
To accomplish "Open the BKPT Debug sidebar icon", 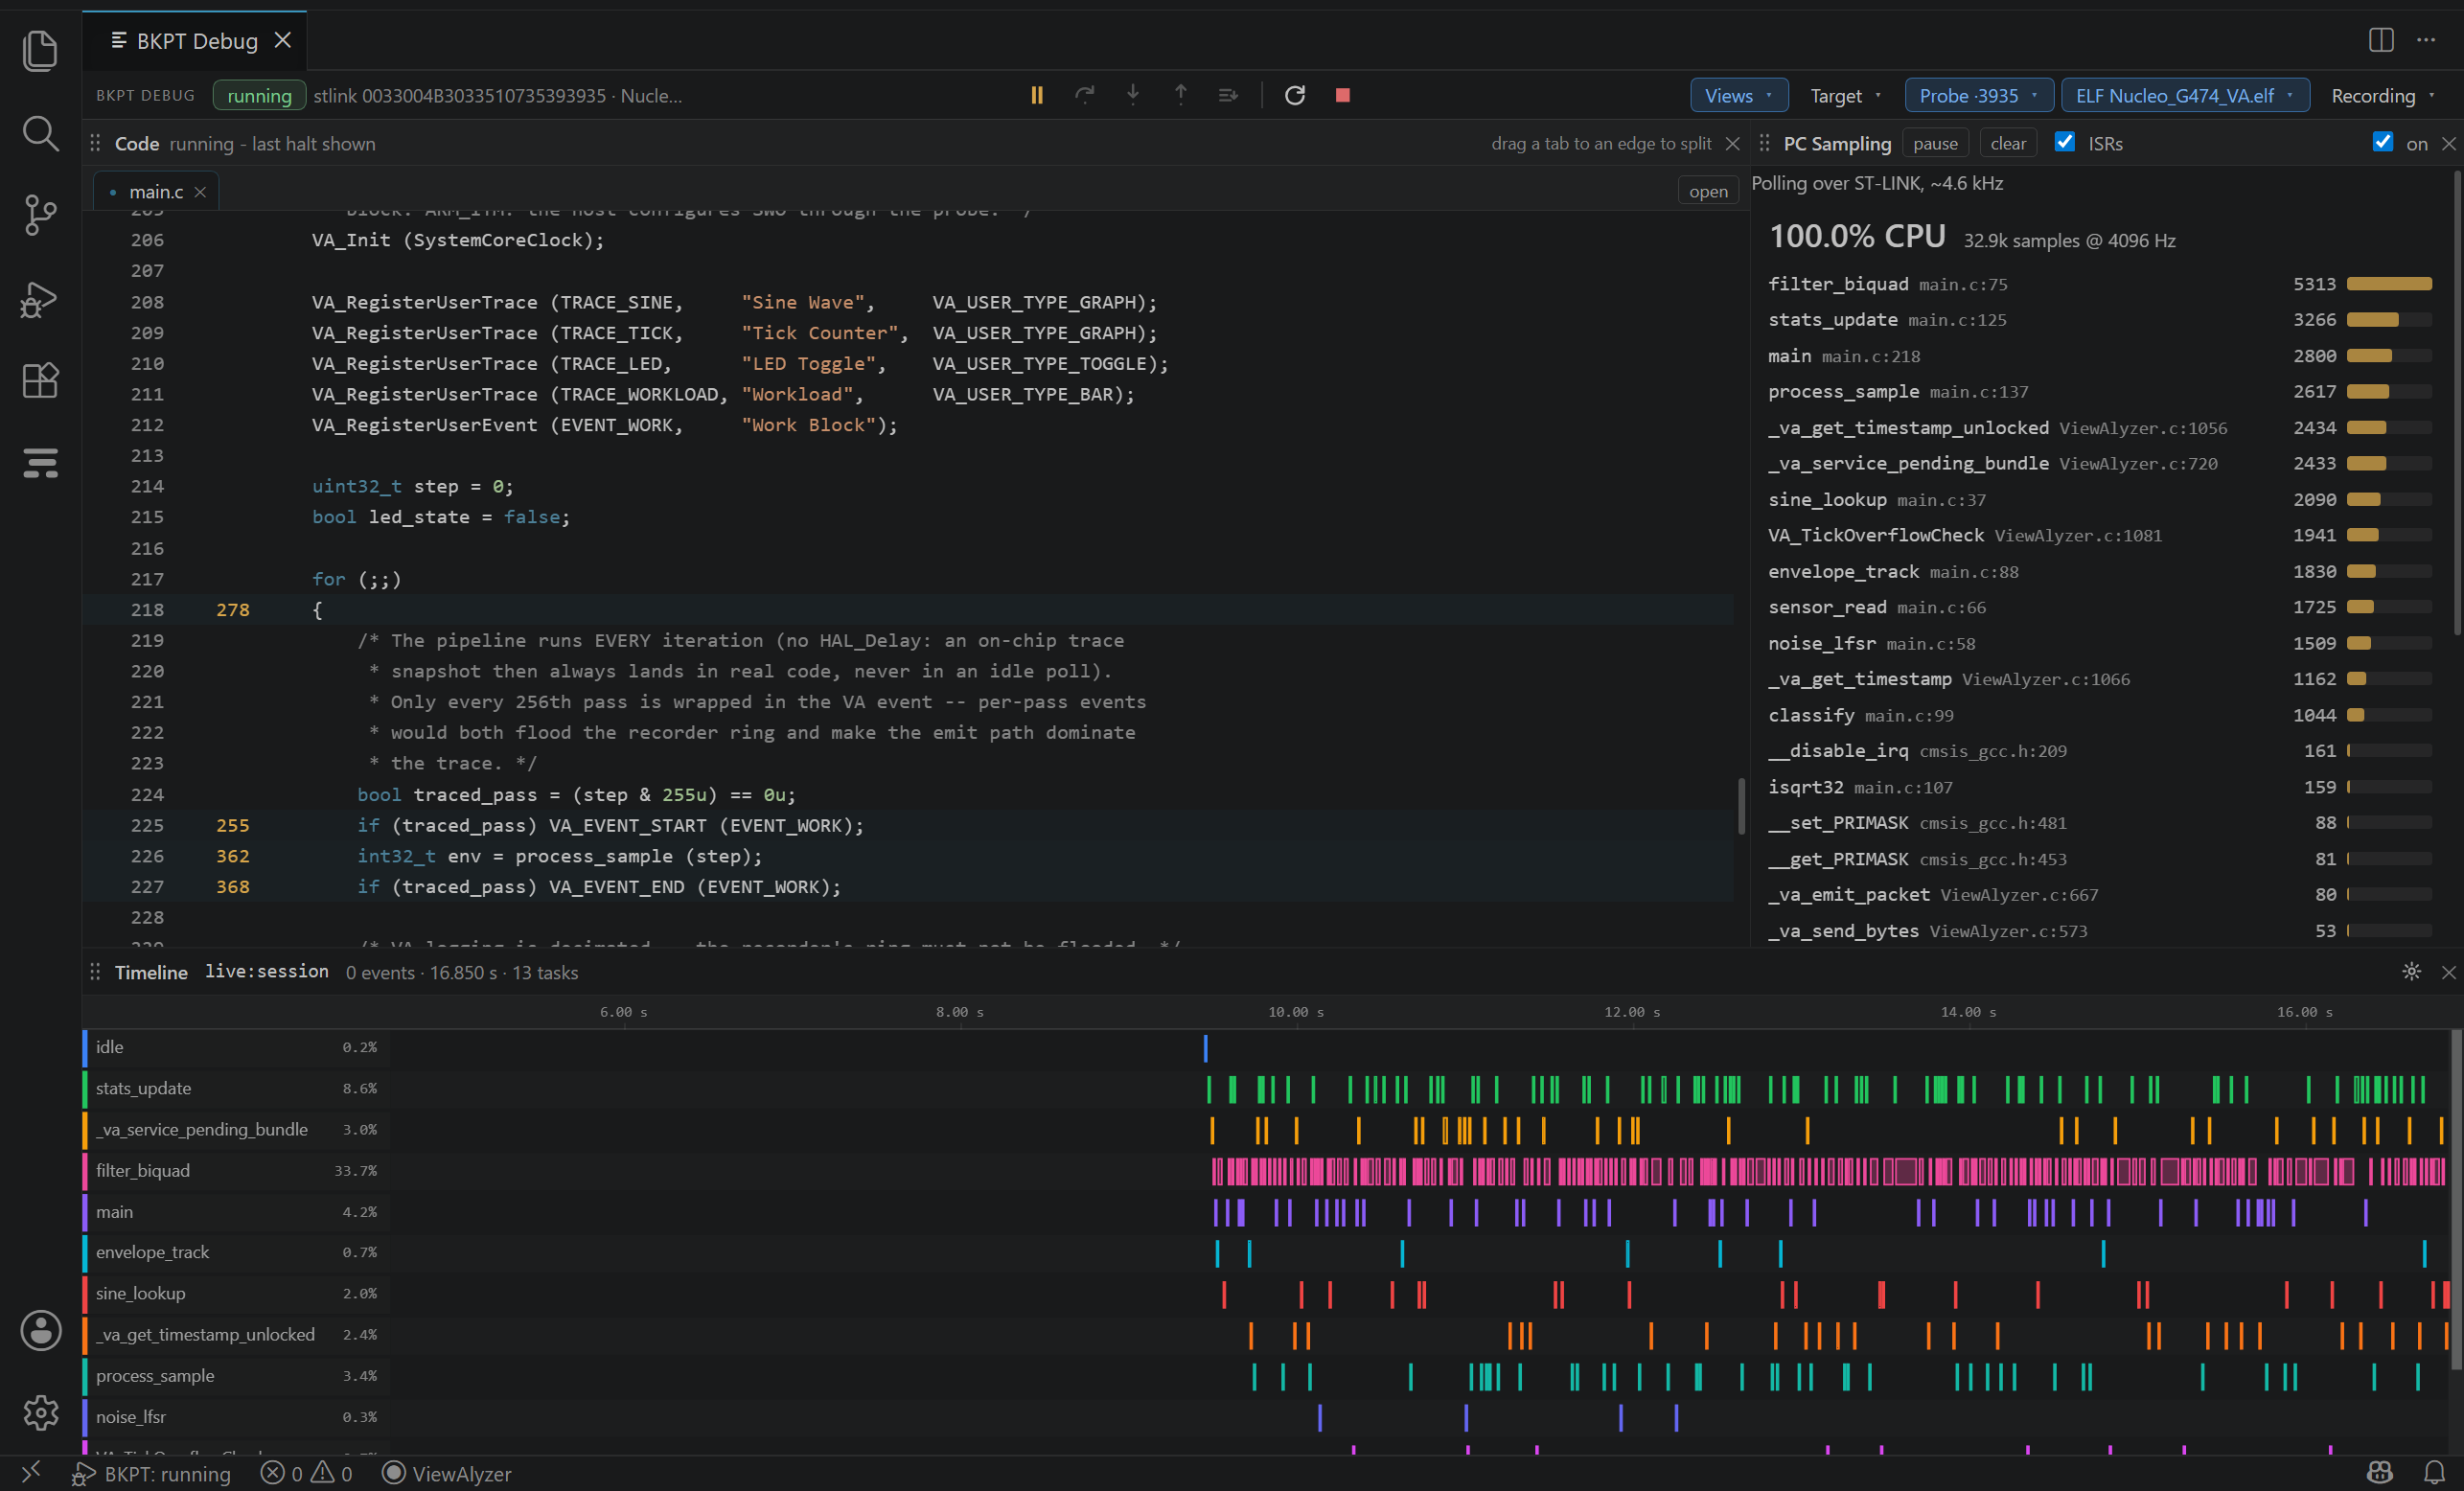I will click(x=40, y=463).
